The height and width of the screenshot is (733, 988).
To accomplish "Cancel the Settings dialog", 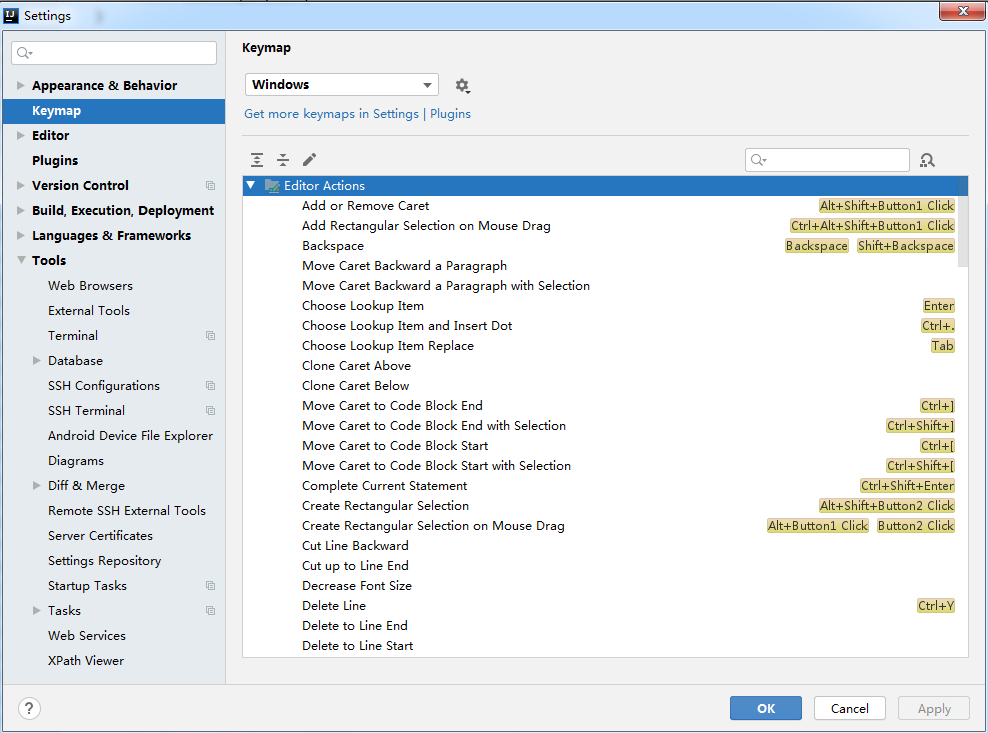I will coord(850,708).
